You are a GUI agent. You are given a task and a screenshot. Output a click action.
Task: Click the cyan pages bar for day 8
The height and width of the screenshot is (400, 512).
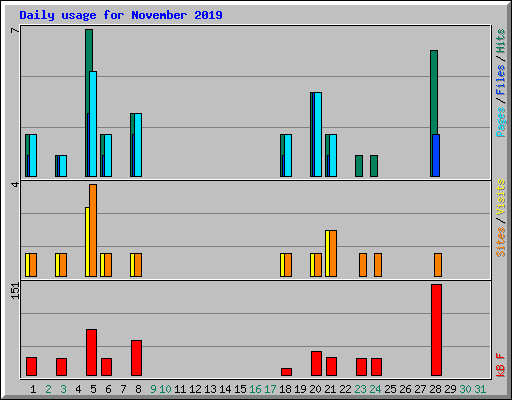(138, 145)
